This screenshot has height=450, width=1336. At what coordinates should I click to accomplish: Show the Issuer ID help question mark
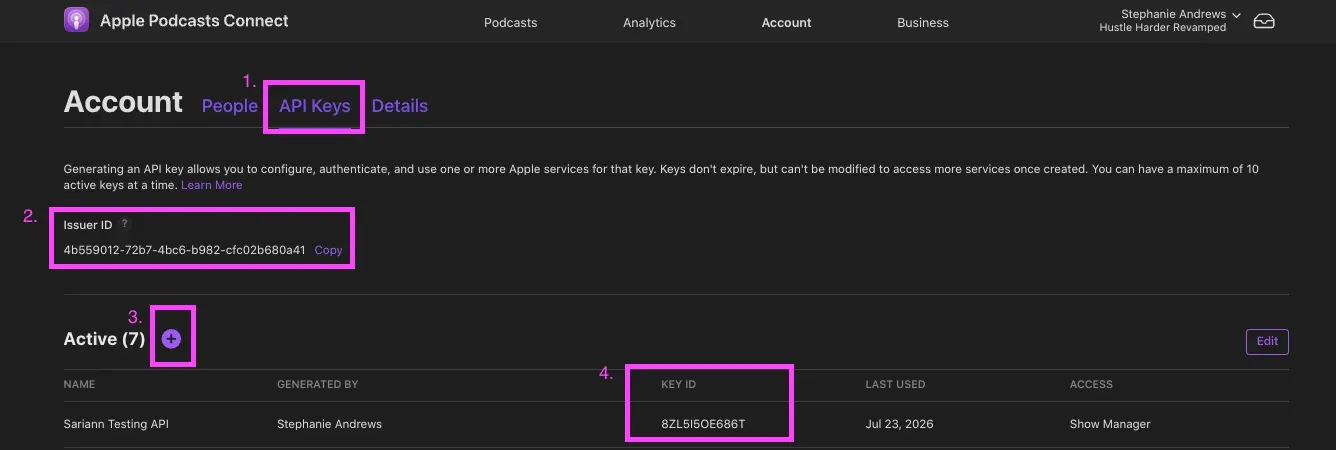pyautogui.click(x=125, y=224)
